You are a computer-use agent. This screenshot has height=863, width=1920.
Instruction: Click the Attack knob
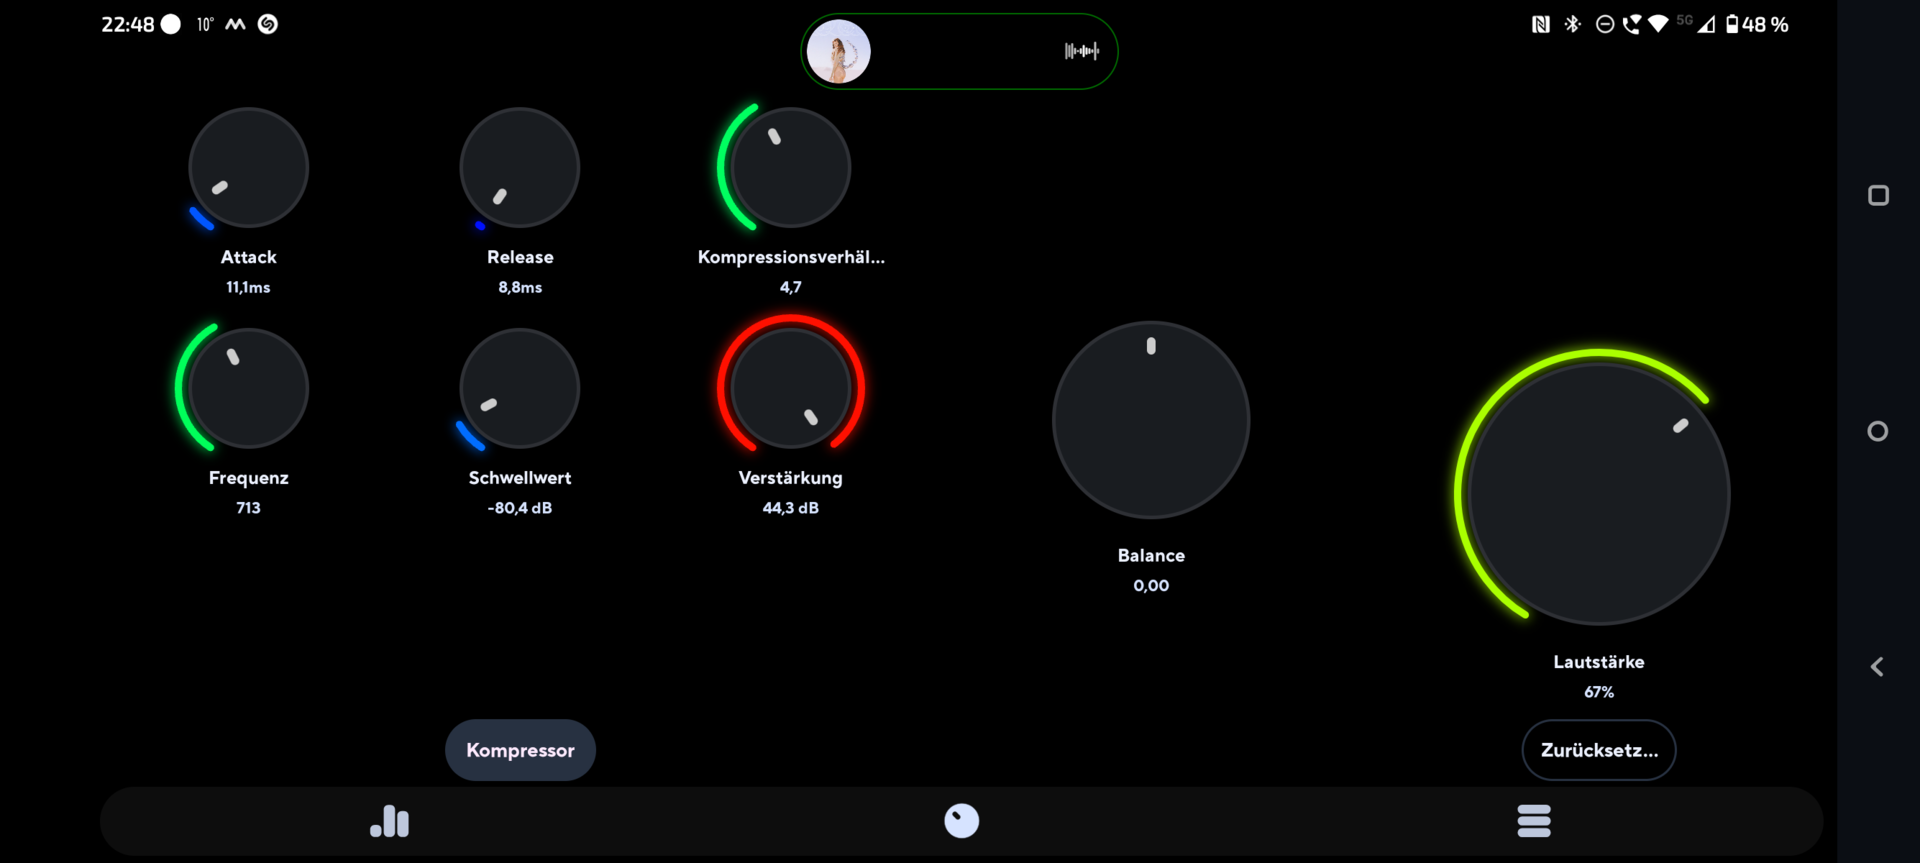(x=248, y=168)
